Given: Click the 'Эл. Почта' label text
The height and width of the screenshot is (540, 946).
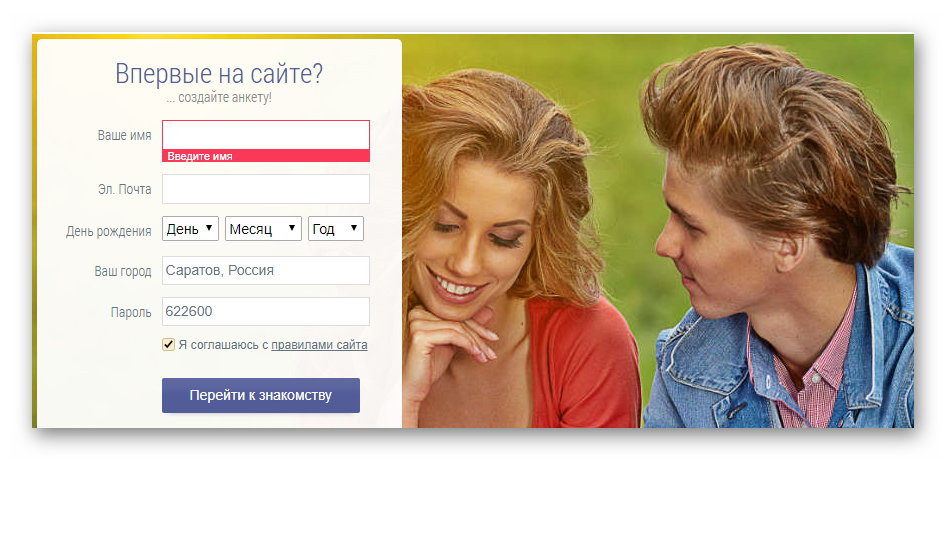Looking at the screenshot, I should (x=124, y=189).
